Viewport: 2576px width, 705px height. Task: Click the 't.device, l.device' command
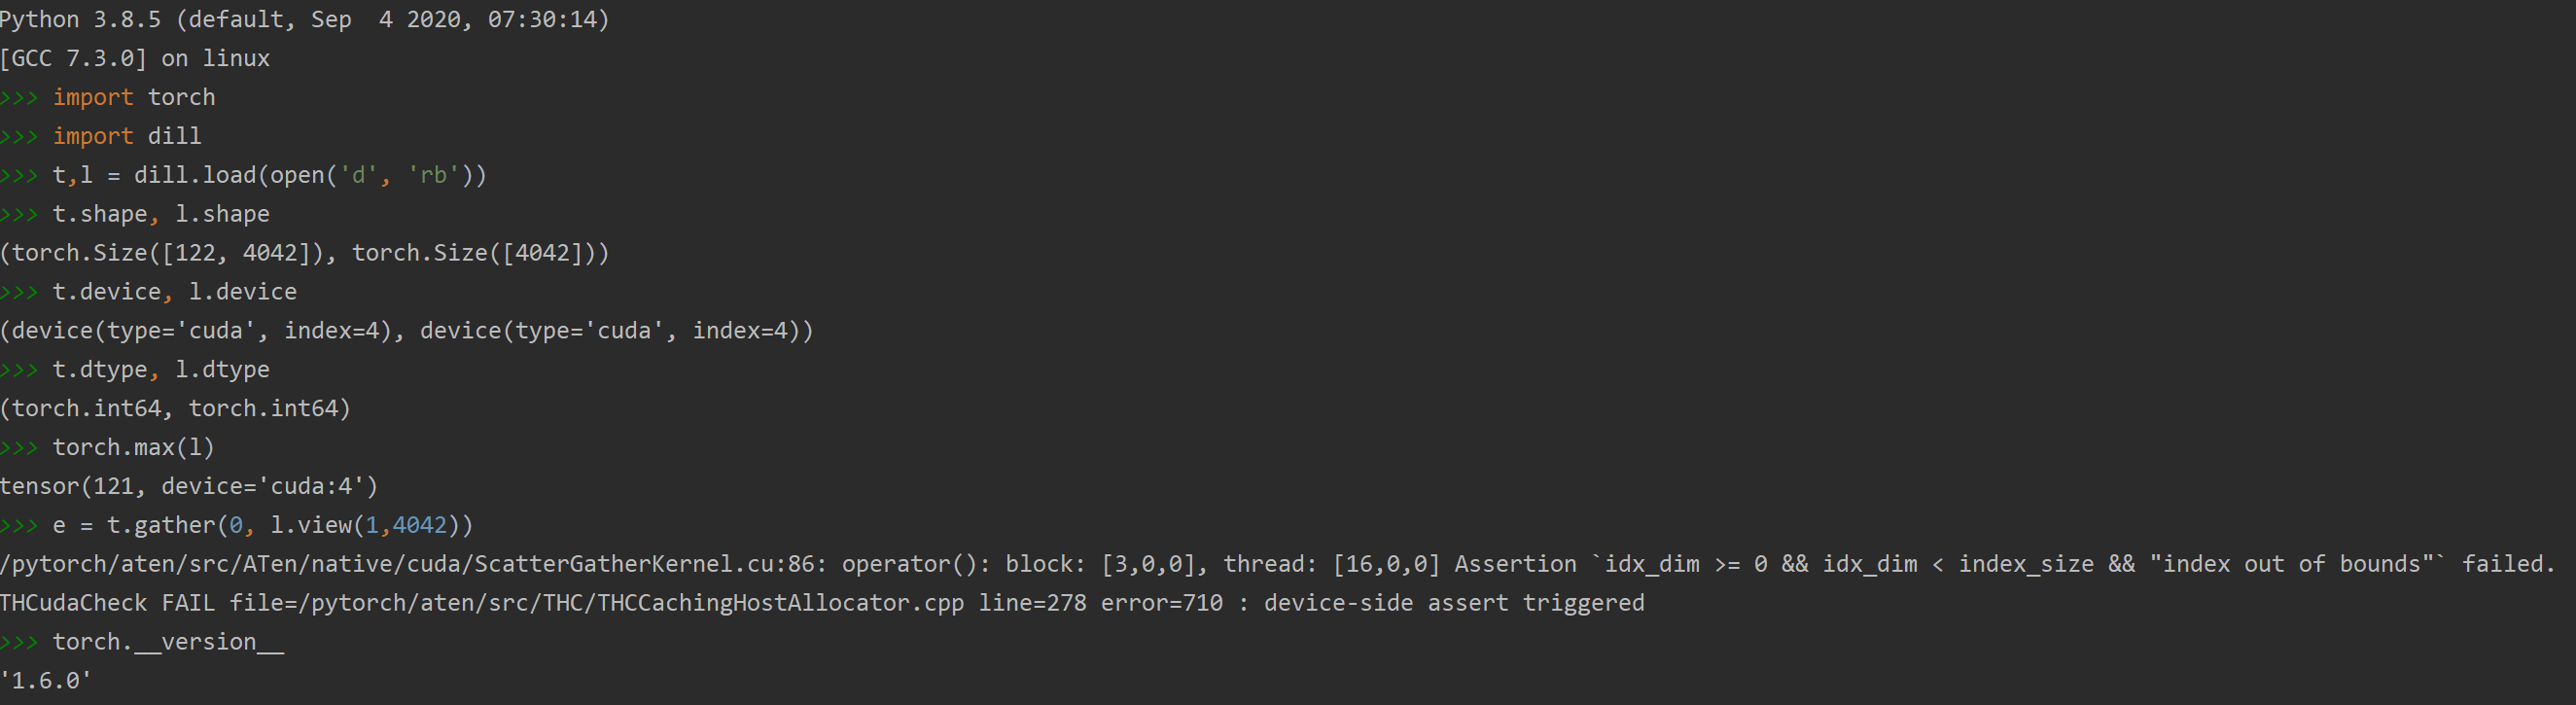(174, 292)
